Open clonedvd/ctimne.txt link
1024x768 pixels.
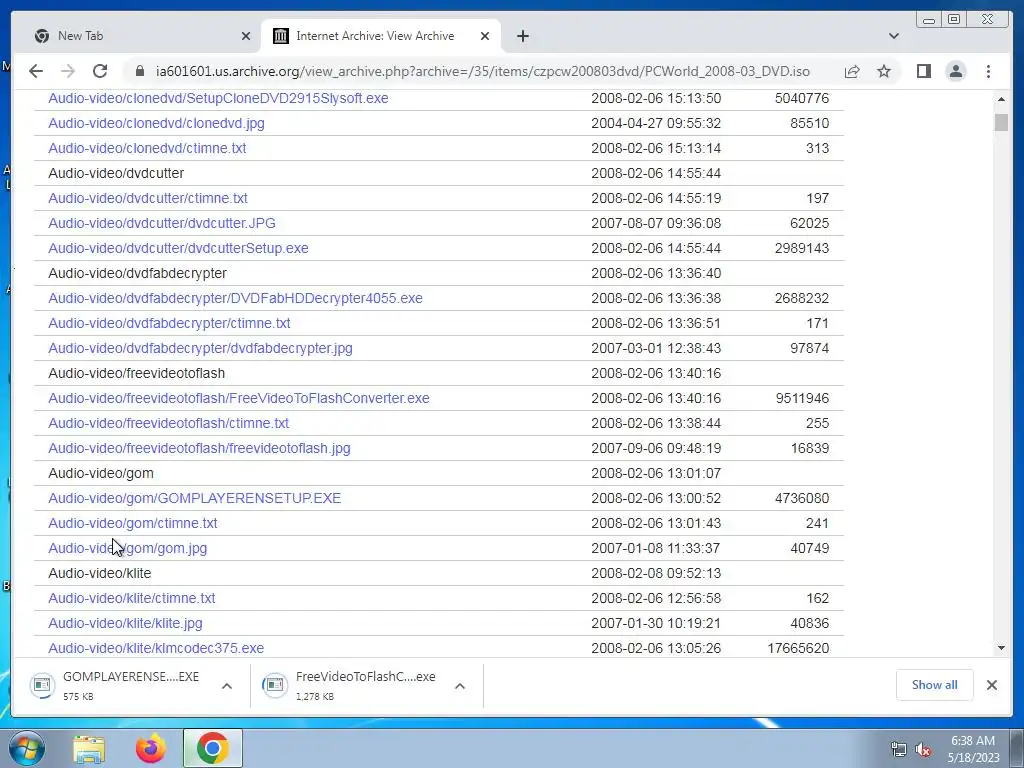147,148
